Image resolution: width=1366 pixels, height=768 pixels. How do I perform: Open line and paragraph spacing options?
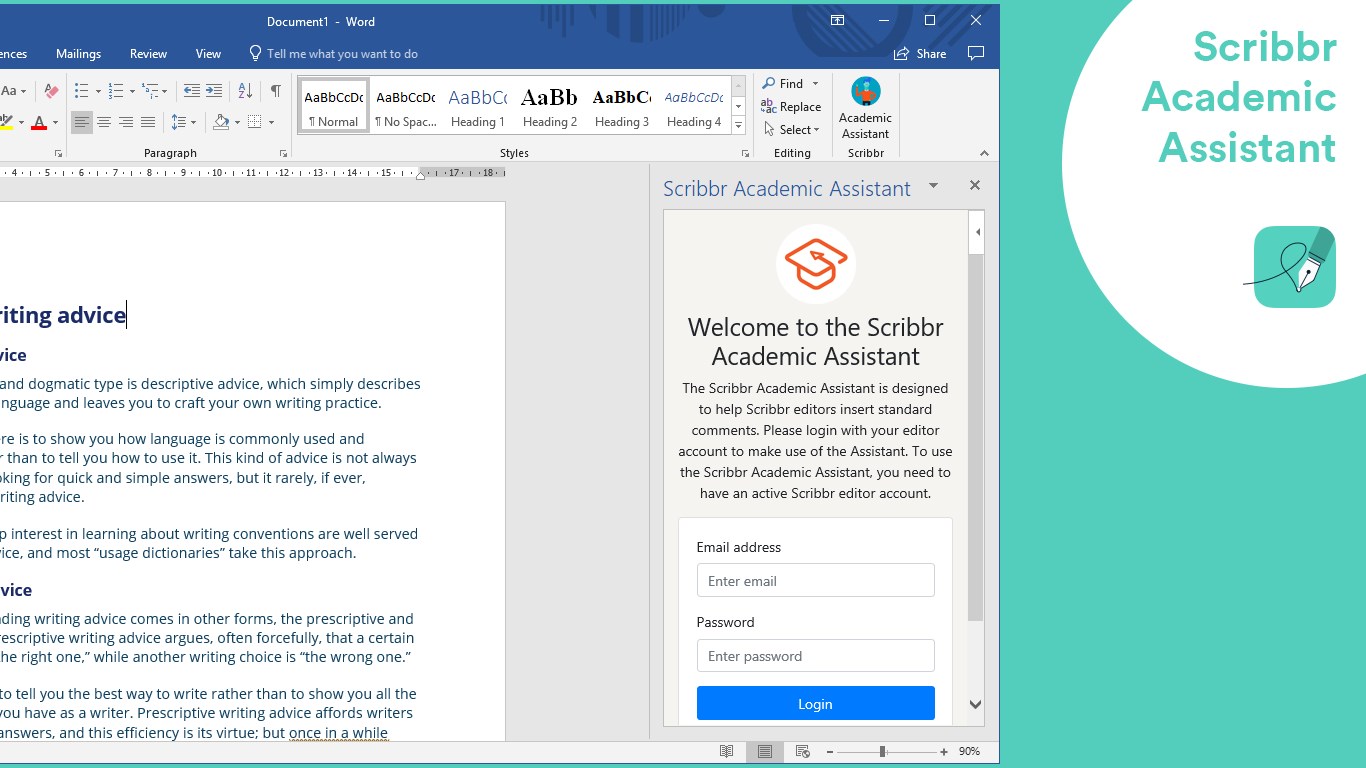[x=178, y=122]
